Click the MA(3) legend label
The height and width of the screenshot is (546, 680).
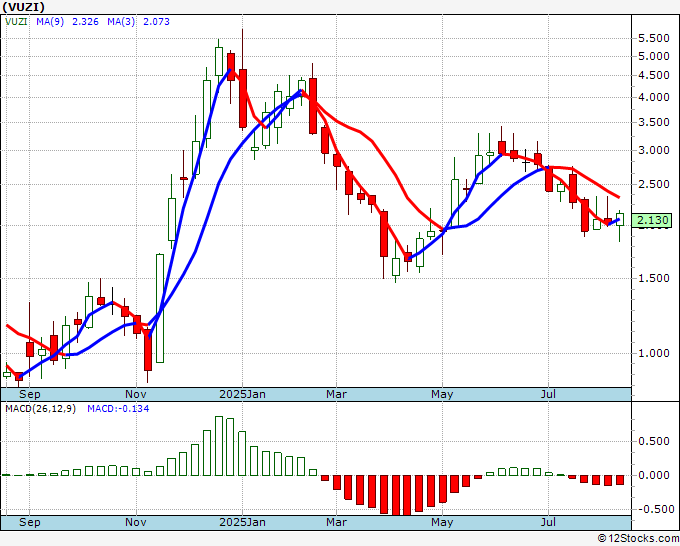121,22
